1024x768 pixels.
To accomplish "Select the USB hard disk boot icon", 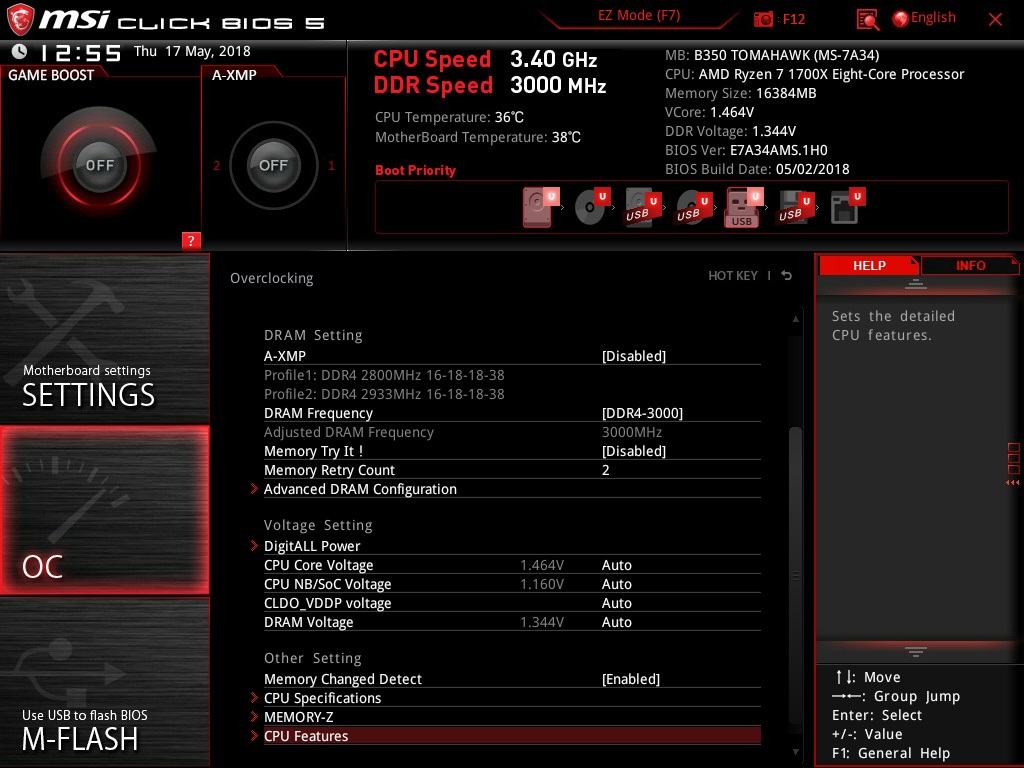I will click(x=643, y=207).
